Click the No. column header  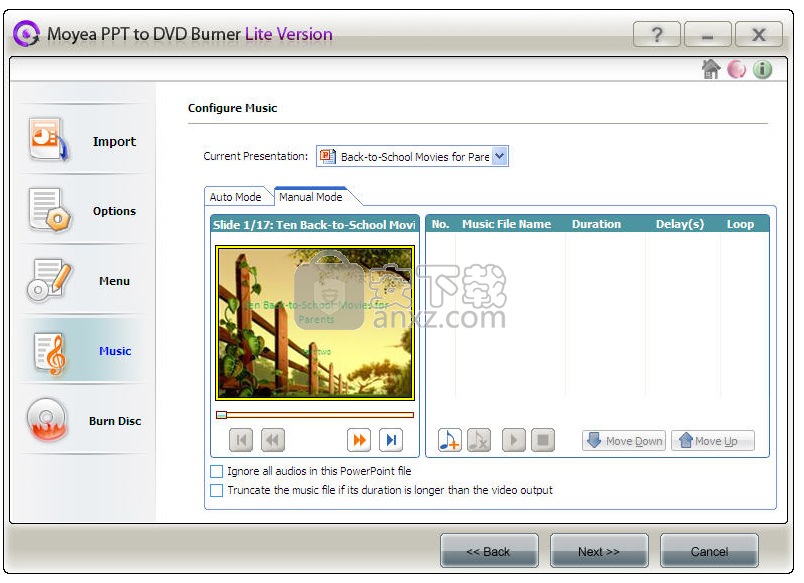pyautogui.click(x=440, y=224)
